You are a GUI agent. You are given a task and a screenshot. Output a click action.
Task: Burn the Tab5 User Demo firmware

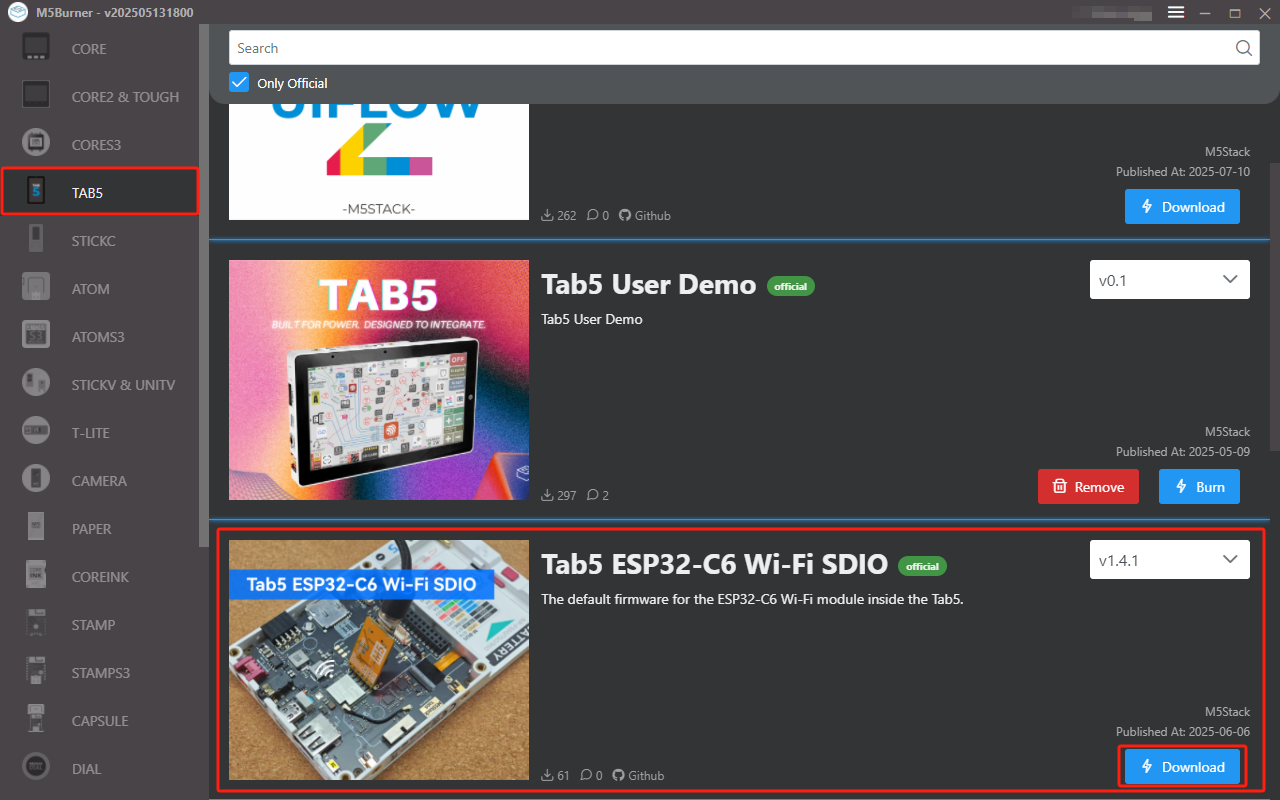click(1199, 487)
